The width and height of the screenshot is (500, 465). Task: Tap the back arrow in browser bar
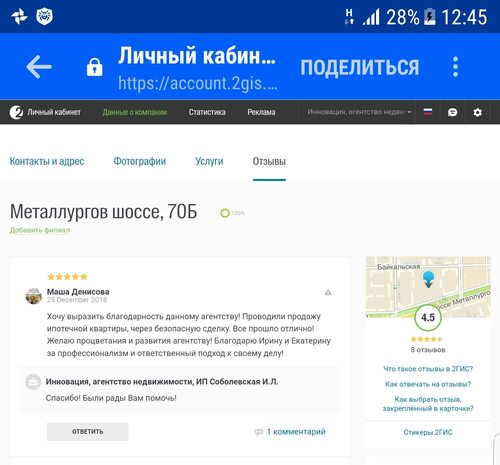coord(39,67)
